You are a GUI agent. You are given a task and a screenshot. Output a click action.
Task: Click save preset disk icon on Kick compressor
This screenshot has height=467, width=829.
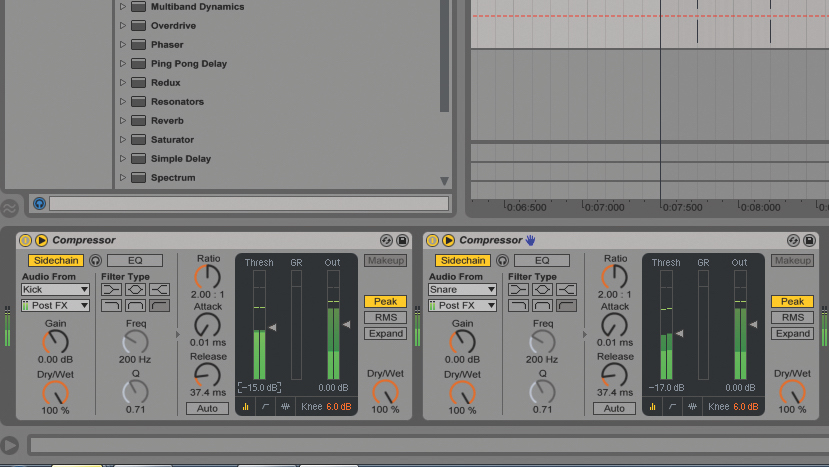click(402, 240)
